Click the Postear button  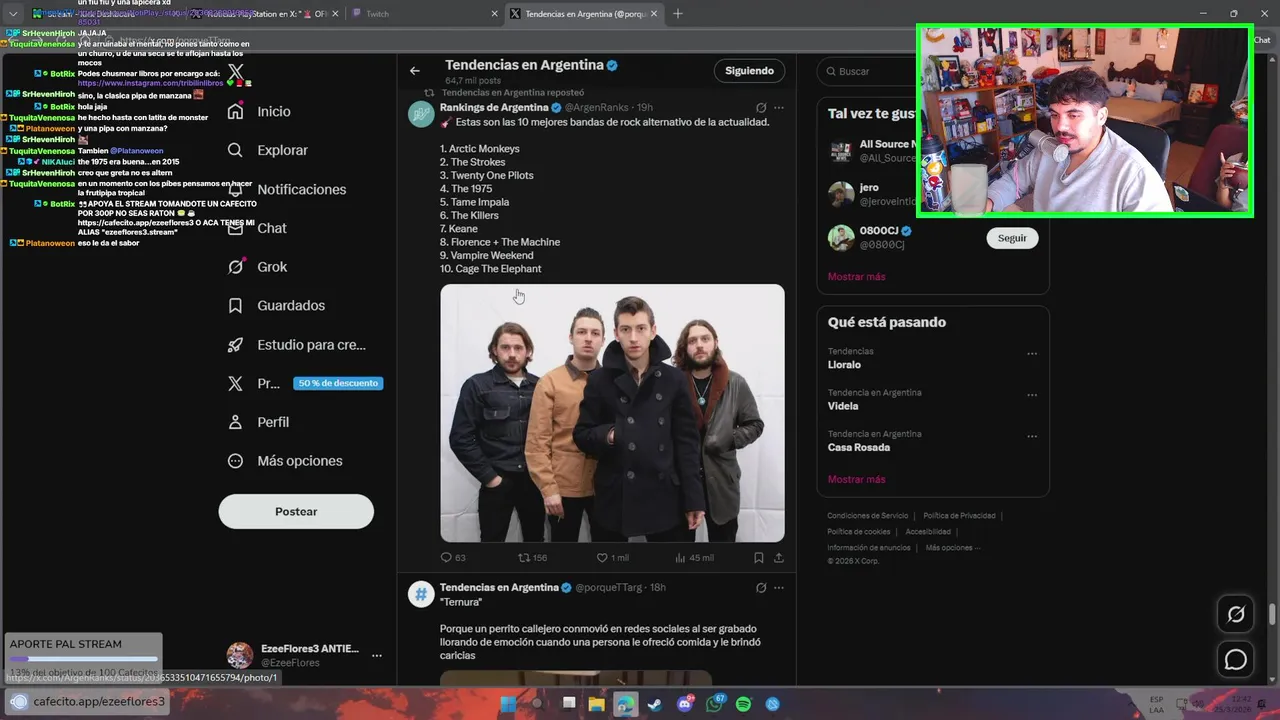tap(296, 511)
